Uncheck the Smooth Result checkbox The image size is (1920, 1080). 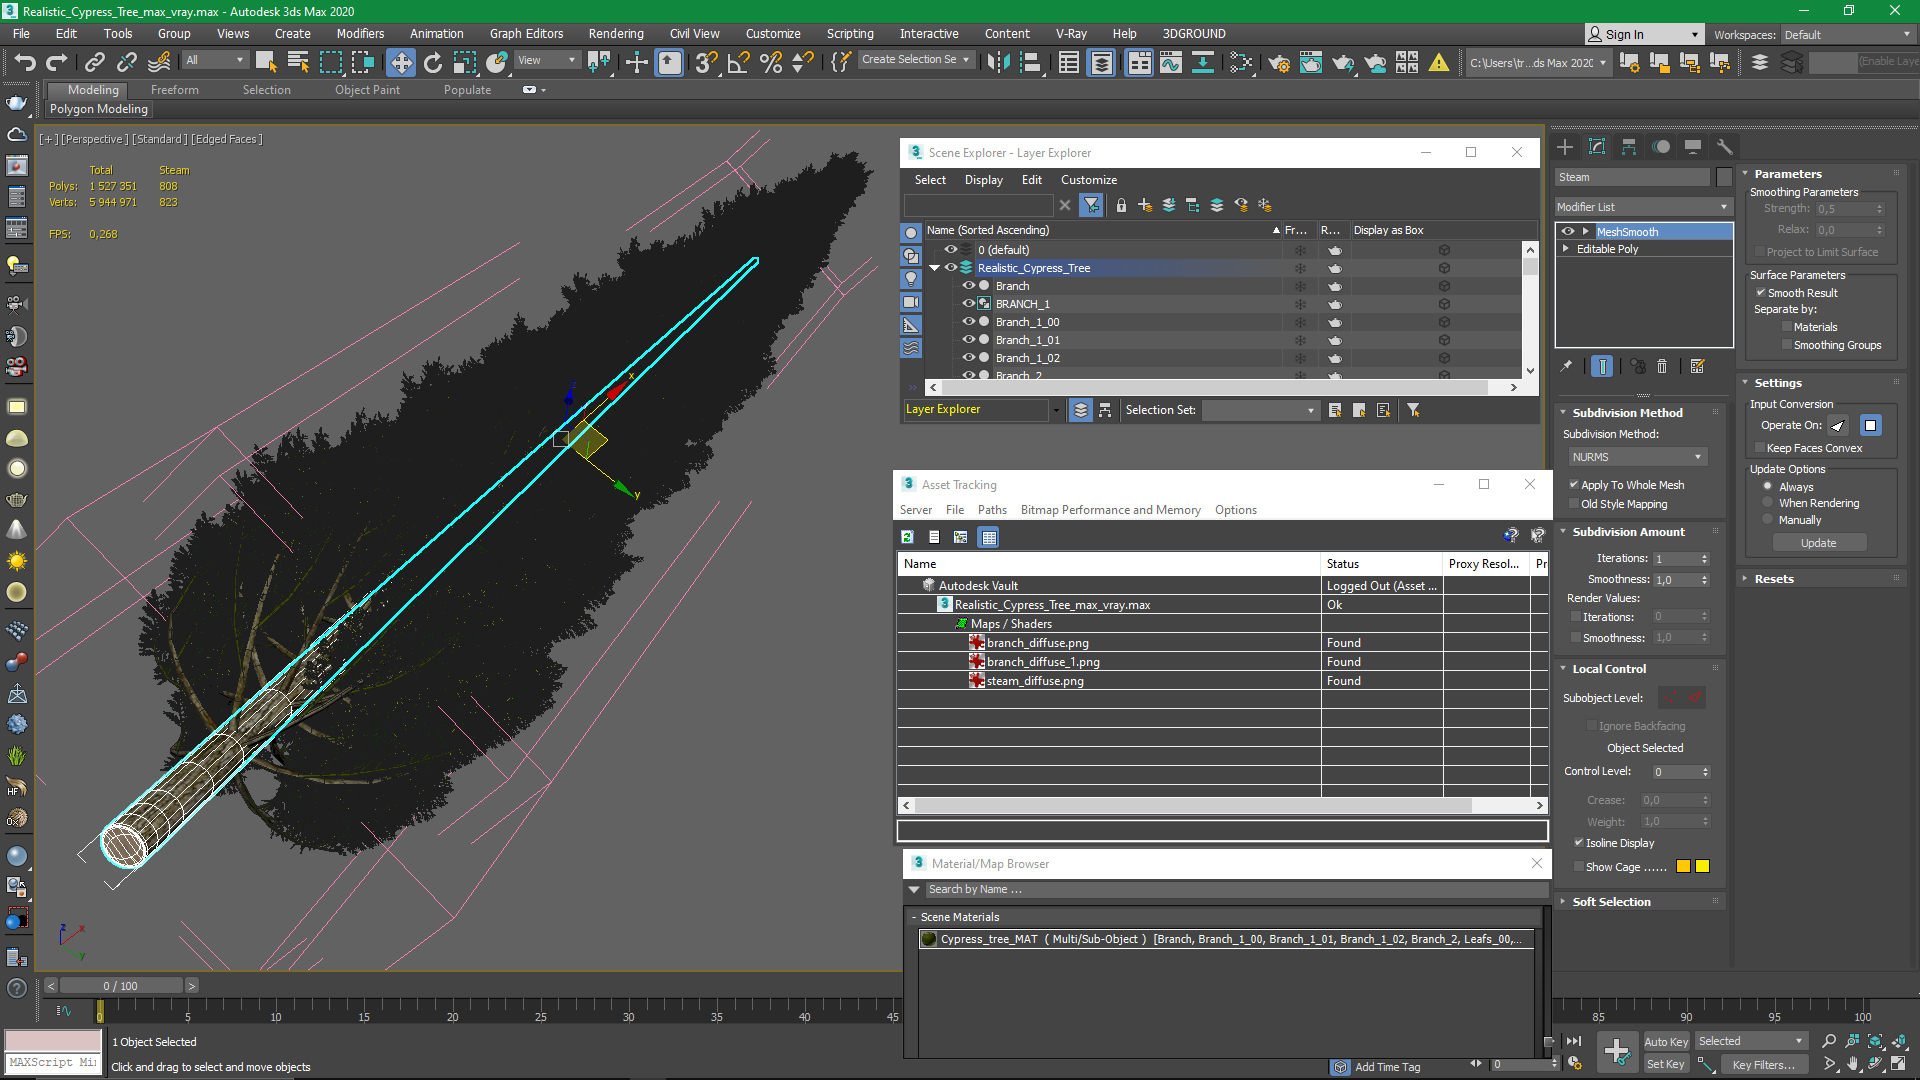tap(1761, 293)
